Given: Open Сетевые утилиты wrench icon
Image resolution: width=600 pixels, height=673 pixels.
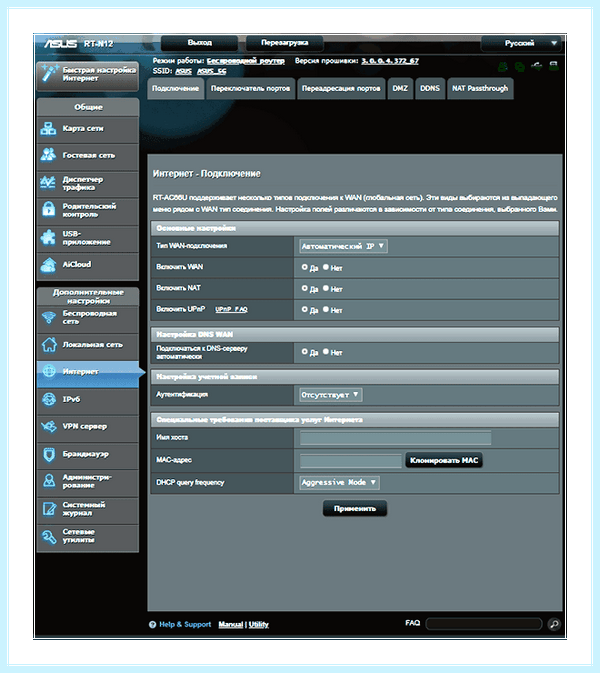Looking at the screenshot, I should (x=48, y=537).
